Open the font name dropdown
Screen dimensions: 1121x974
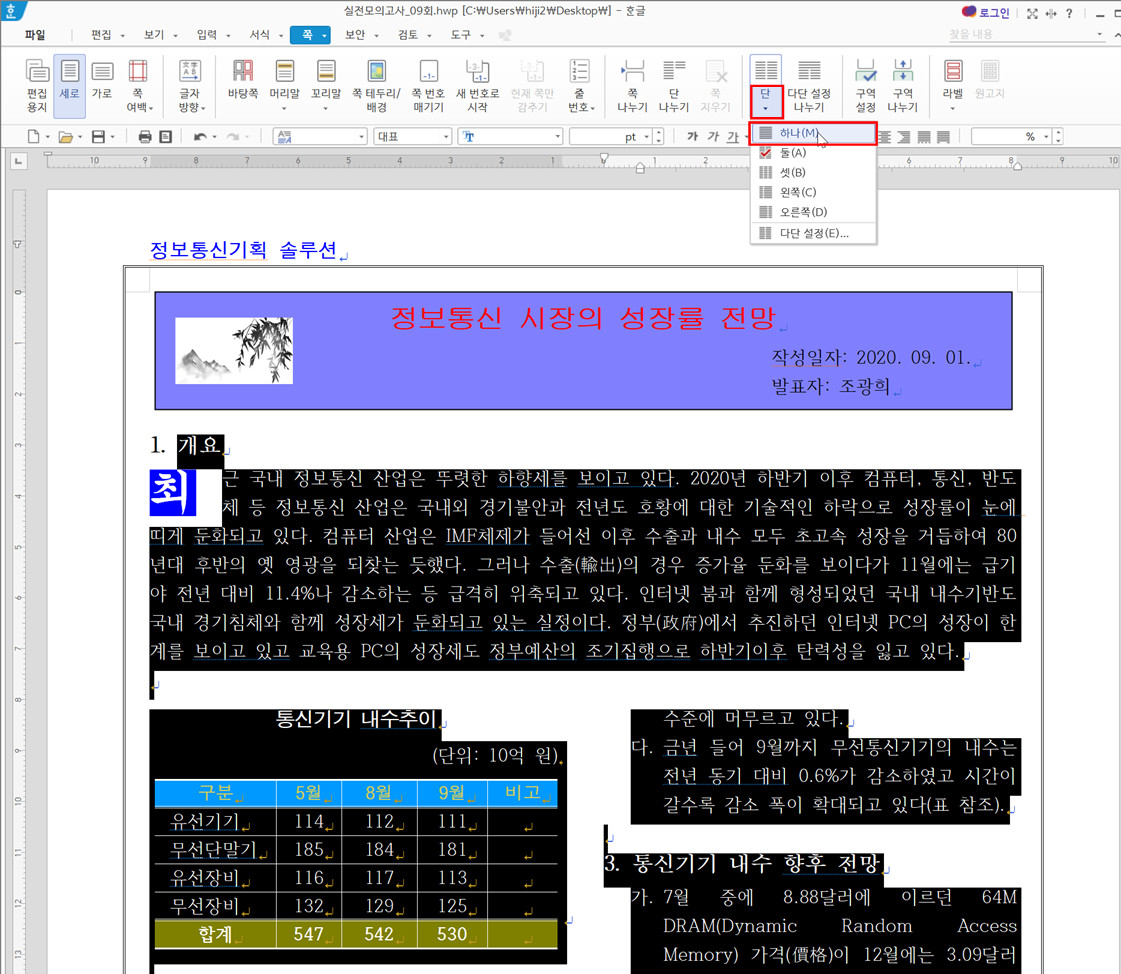(x=510, y=137)
